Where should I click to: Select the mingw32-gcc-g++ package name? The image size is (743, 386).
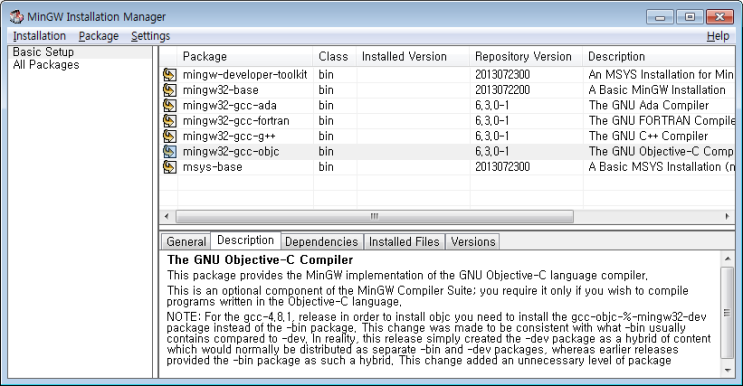(x=229, y=136)
